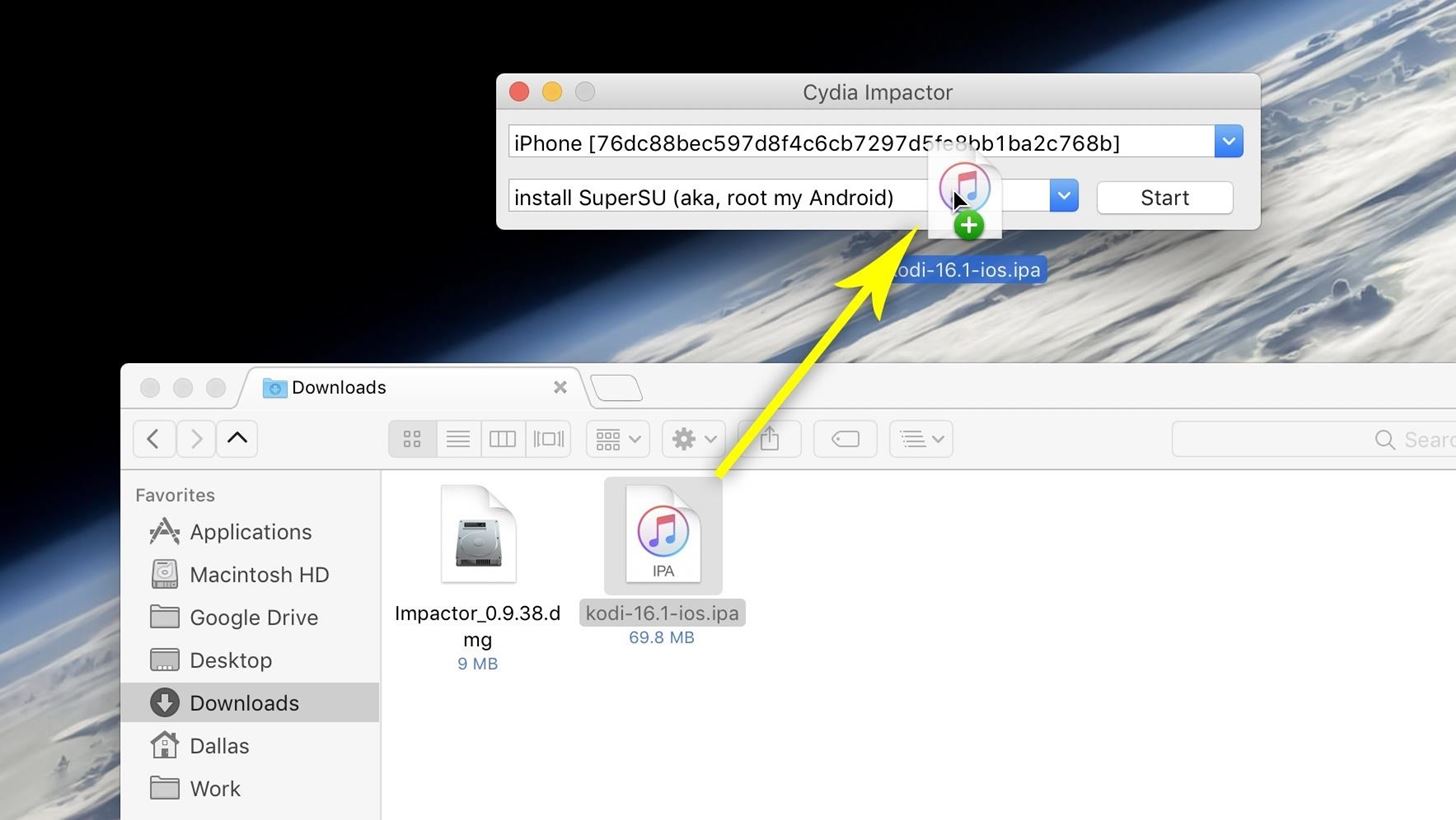Go back in Finder navigation
Image resolution: width=1456 pixels, height=820 pixels.
point(153,439)
